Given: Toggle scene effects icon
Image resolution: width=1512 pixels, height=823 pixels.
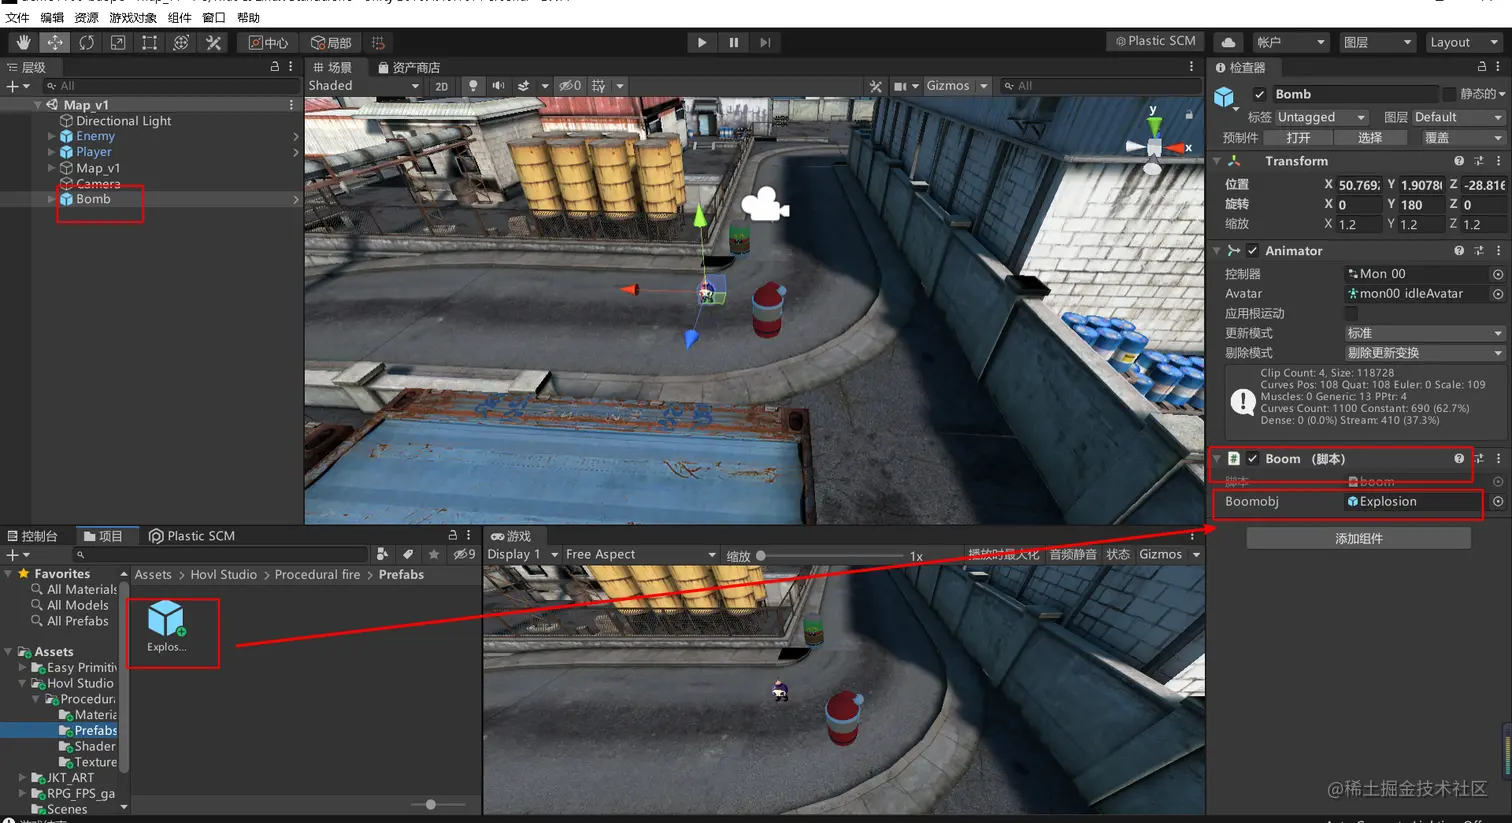Looking at the screenshot, I should (523, 86).
